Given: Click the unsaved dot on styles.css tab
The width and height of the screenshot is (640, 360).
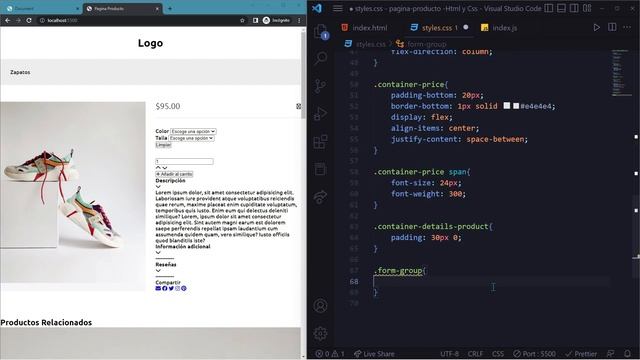Looking at the screenshot, I should (x=466, y=27).
